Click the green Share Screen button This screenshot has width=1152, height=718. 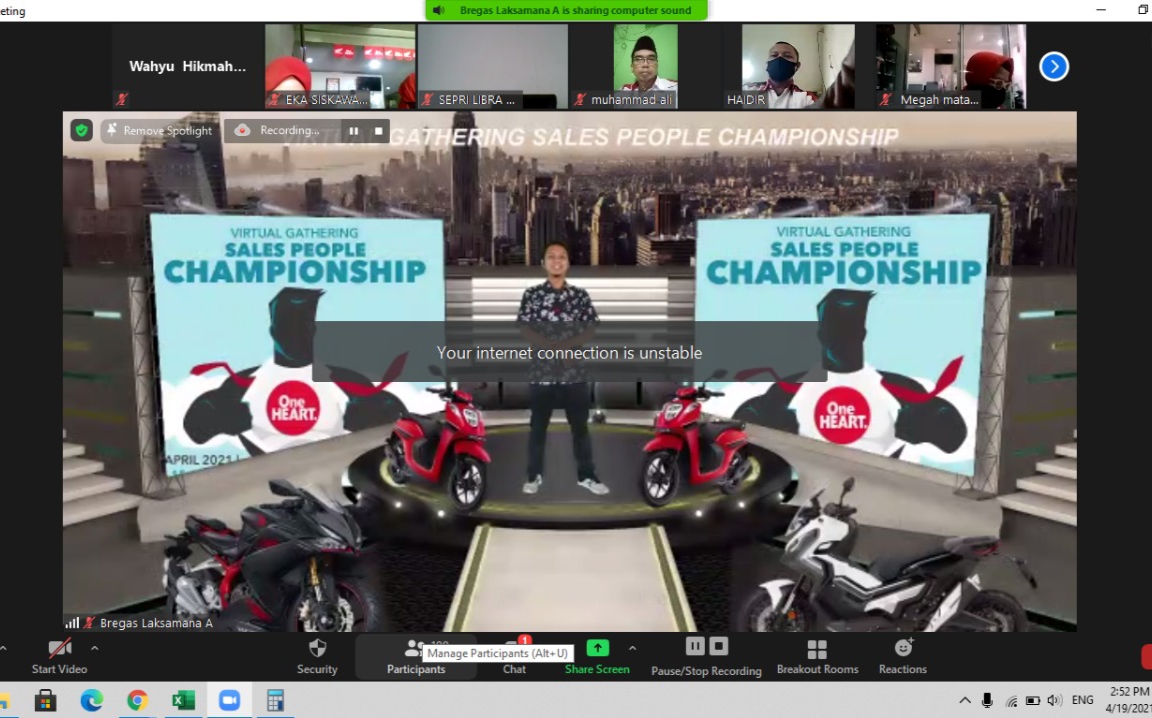597,656
